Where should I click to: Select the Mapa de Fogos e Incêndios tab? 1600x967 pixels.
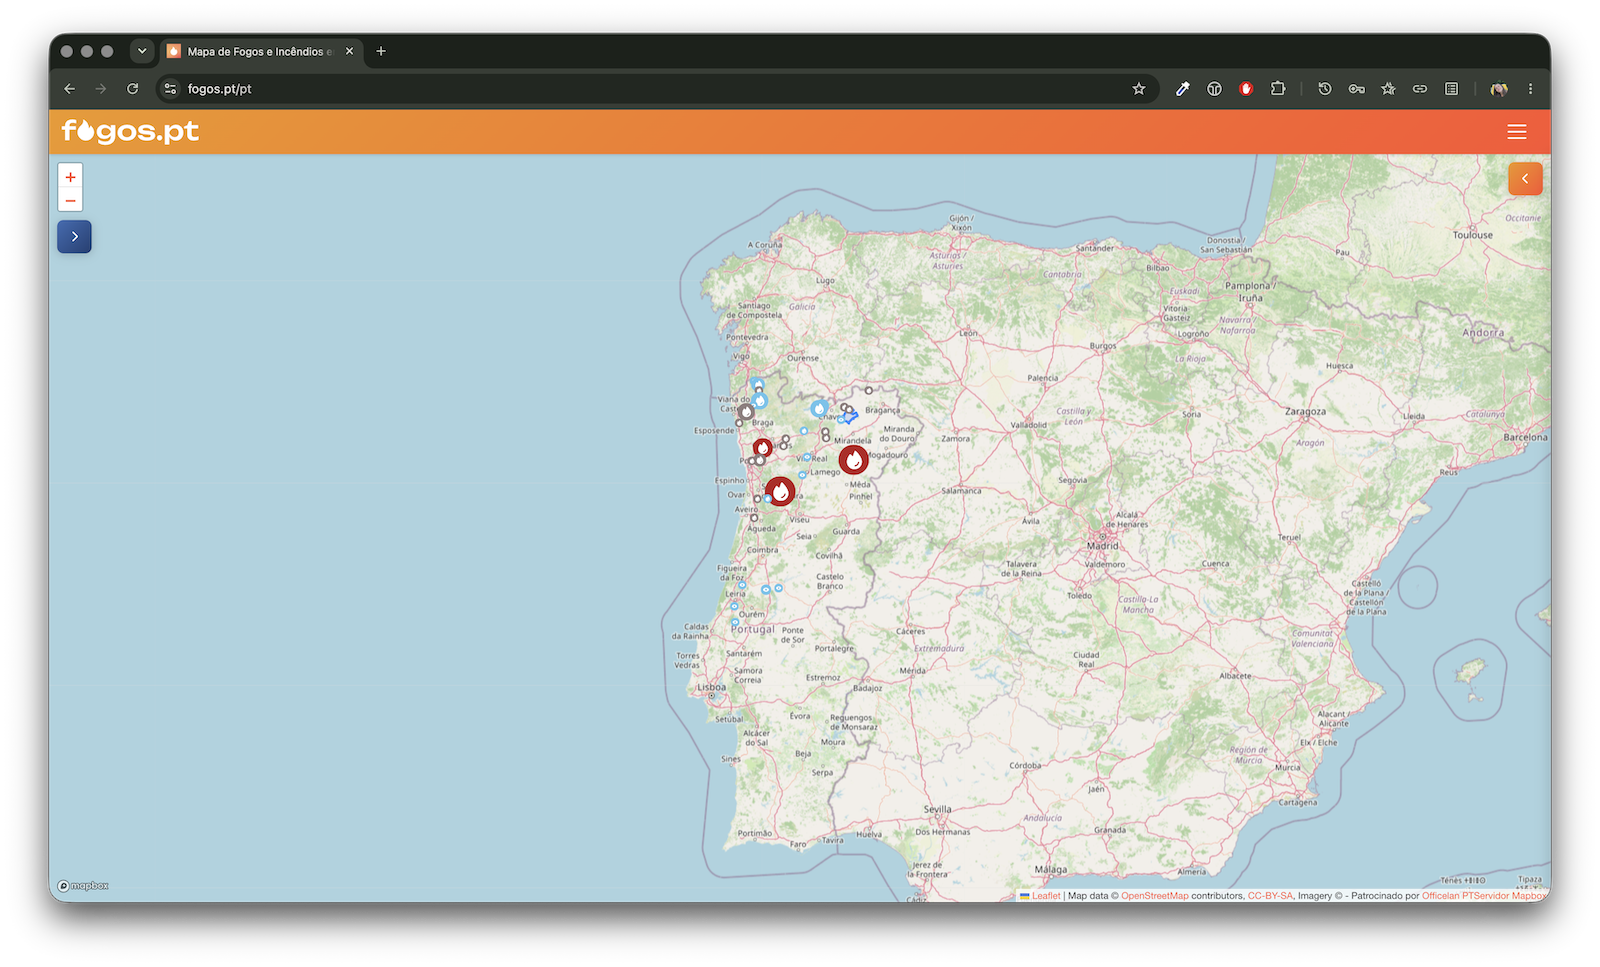click(x=260, y=51)
